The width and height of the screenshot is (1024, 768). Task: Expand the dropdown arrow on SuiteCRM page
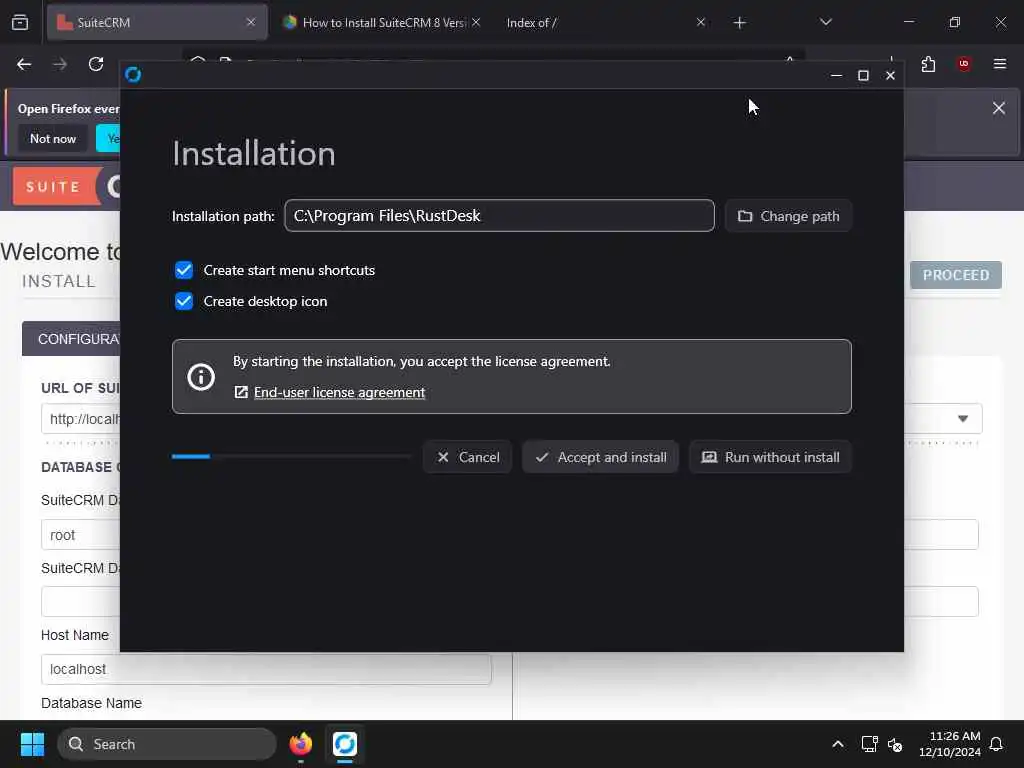[963, 419]
